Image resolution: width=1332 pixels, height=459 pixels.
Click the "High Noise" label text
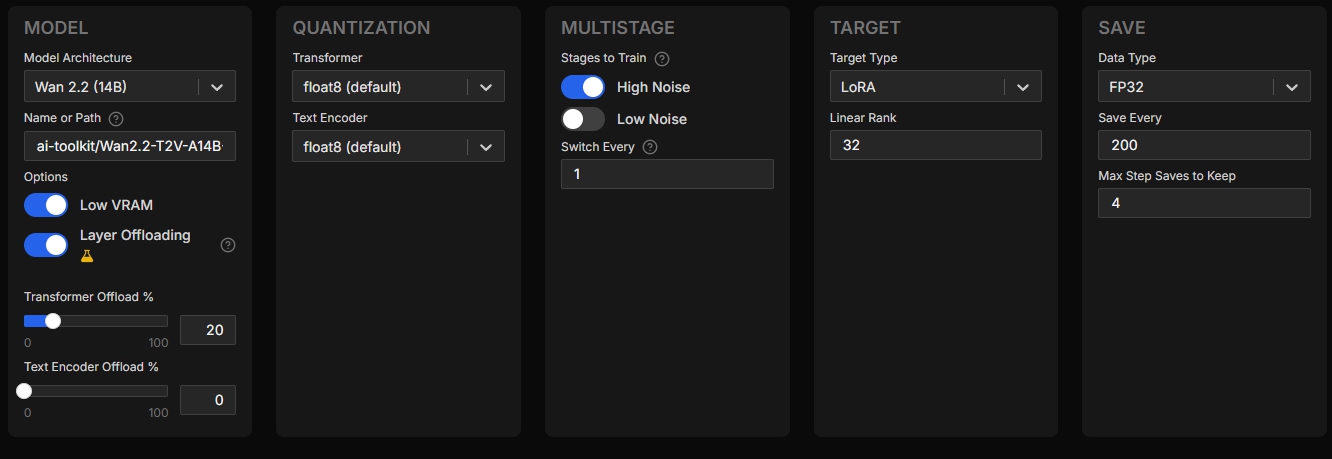click(653, 87)
